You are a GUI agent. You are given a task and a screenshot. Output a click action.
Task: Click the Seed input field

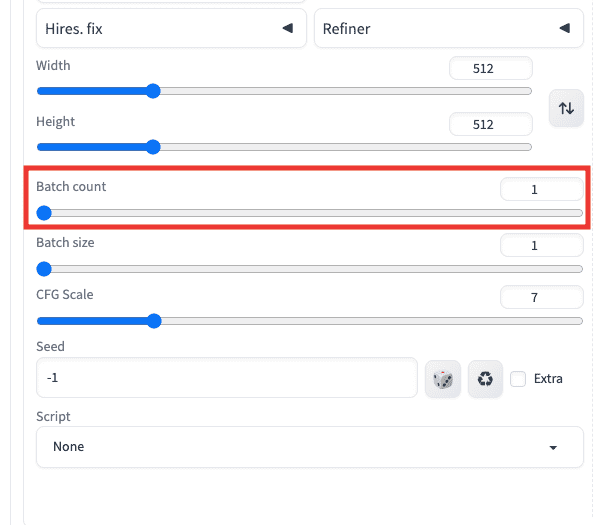tap(227, 378)
